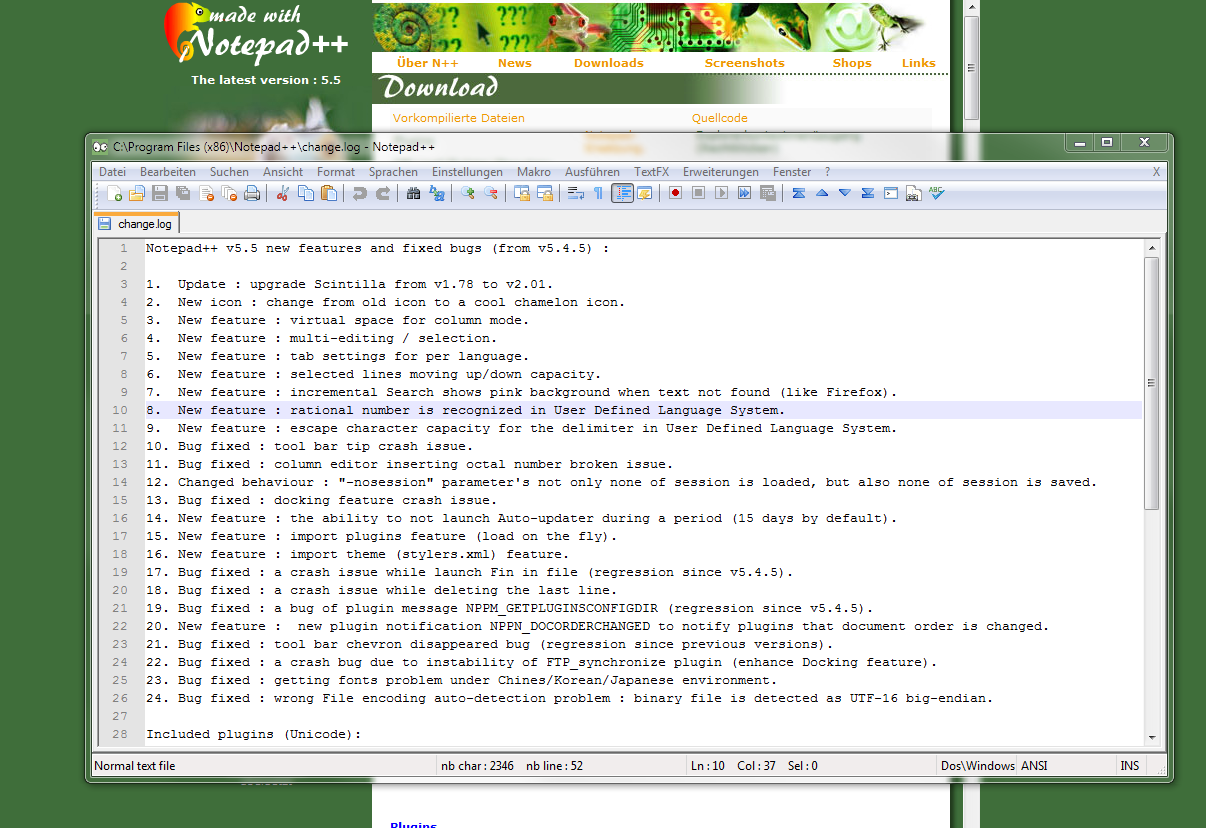Click the Zoom In magnifier icon
1206x828 pixels.
(467, 193)
